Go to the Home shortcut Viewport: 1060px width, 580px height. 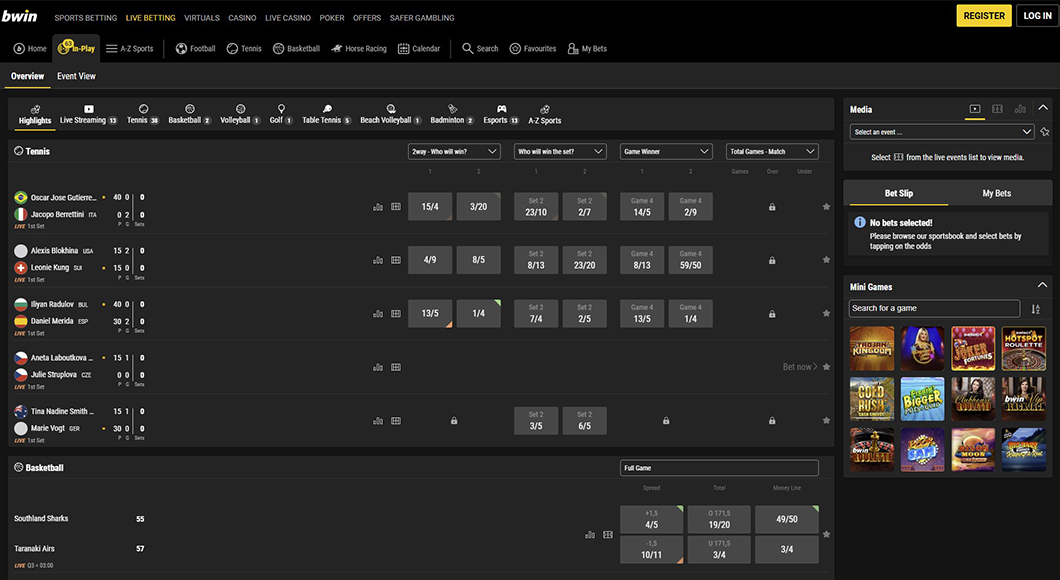30,49
